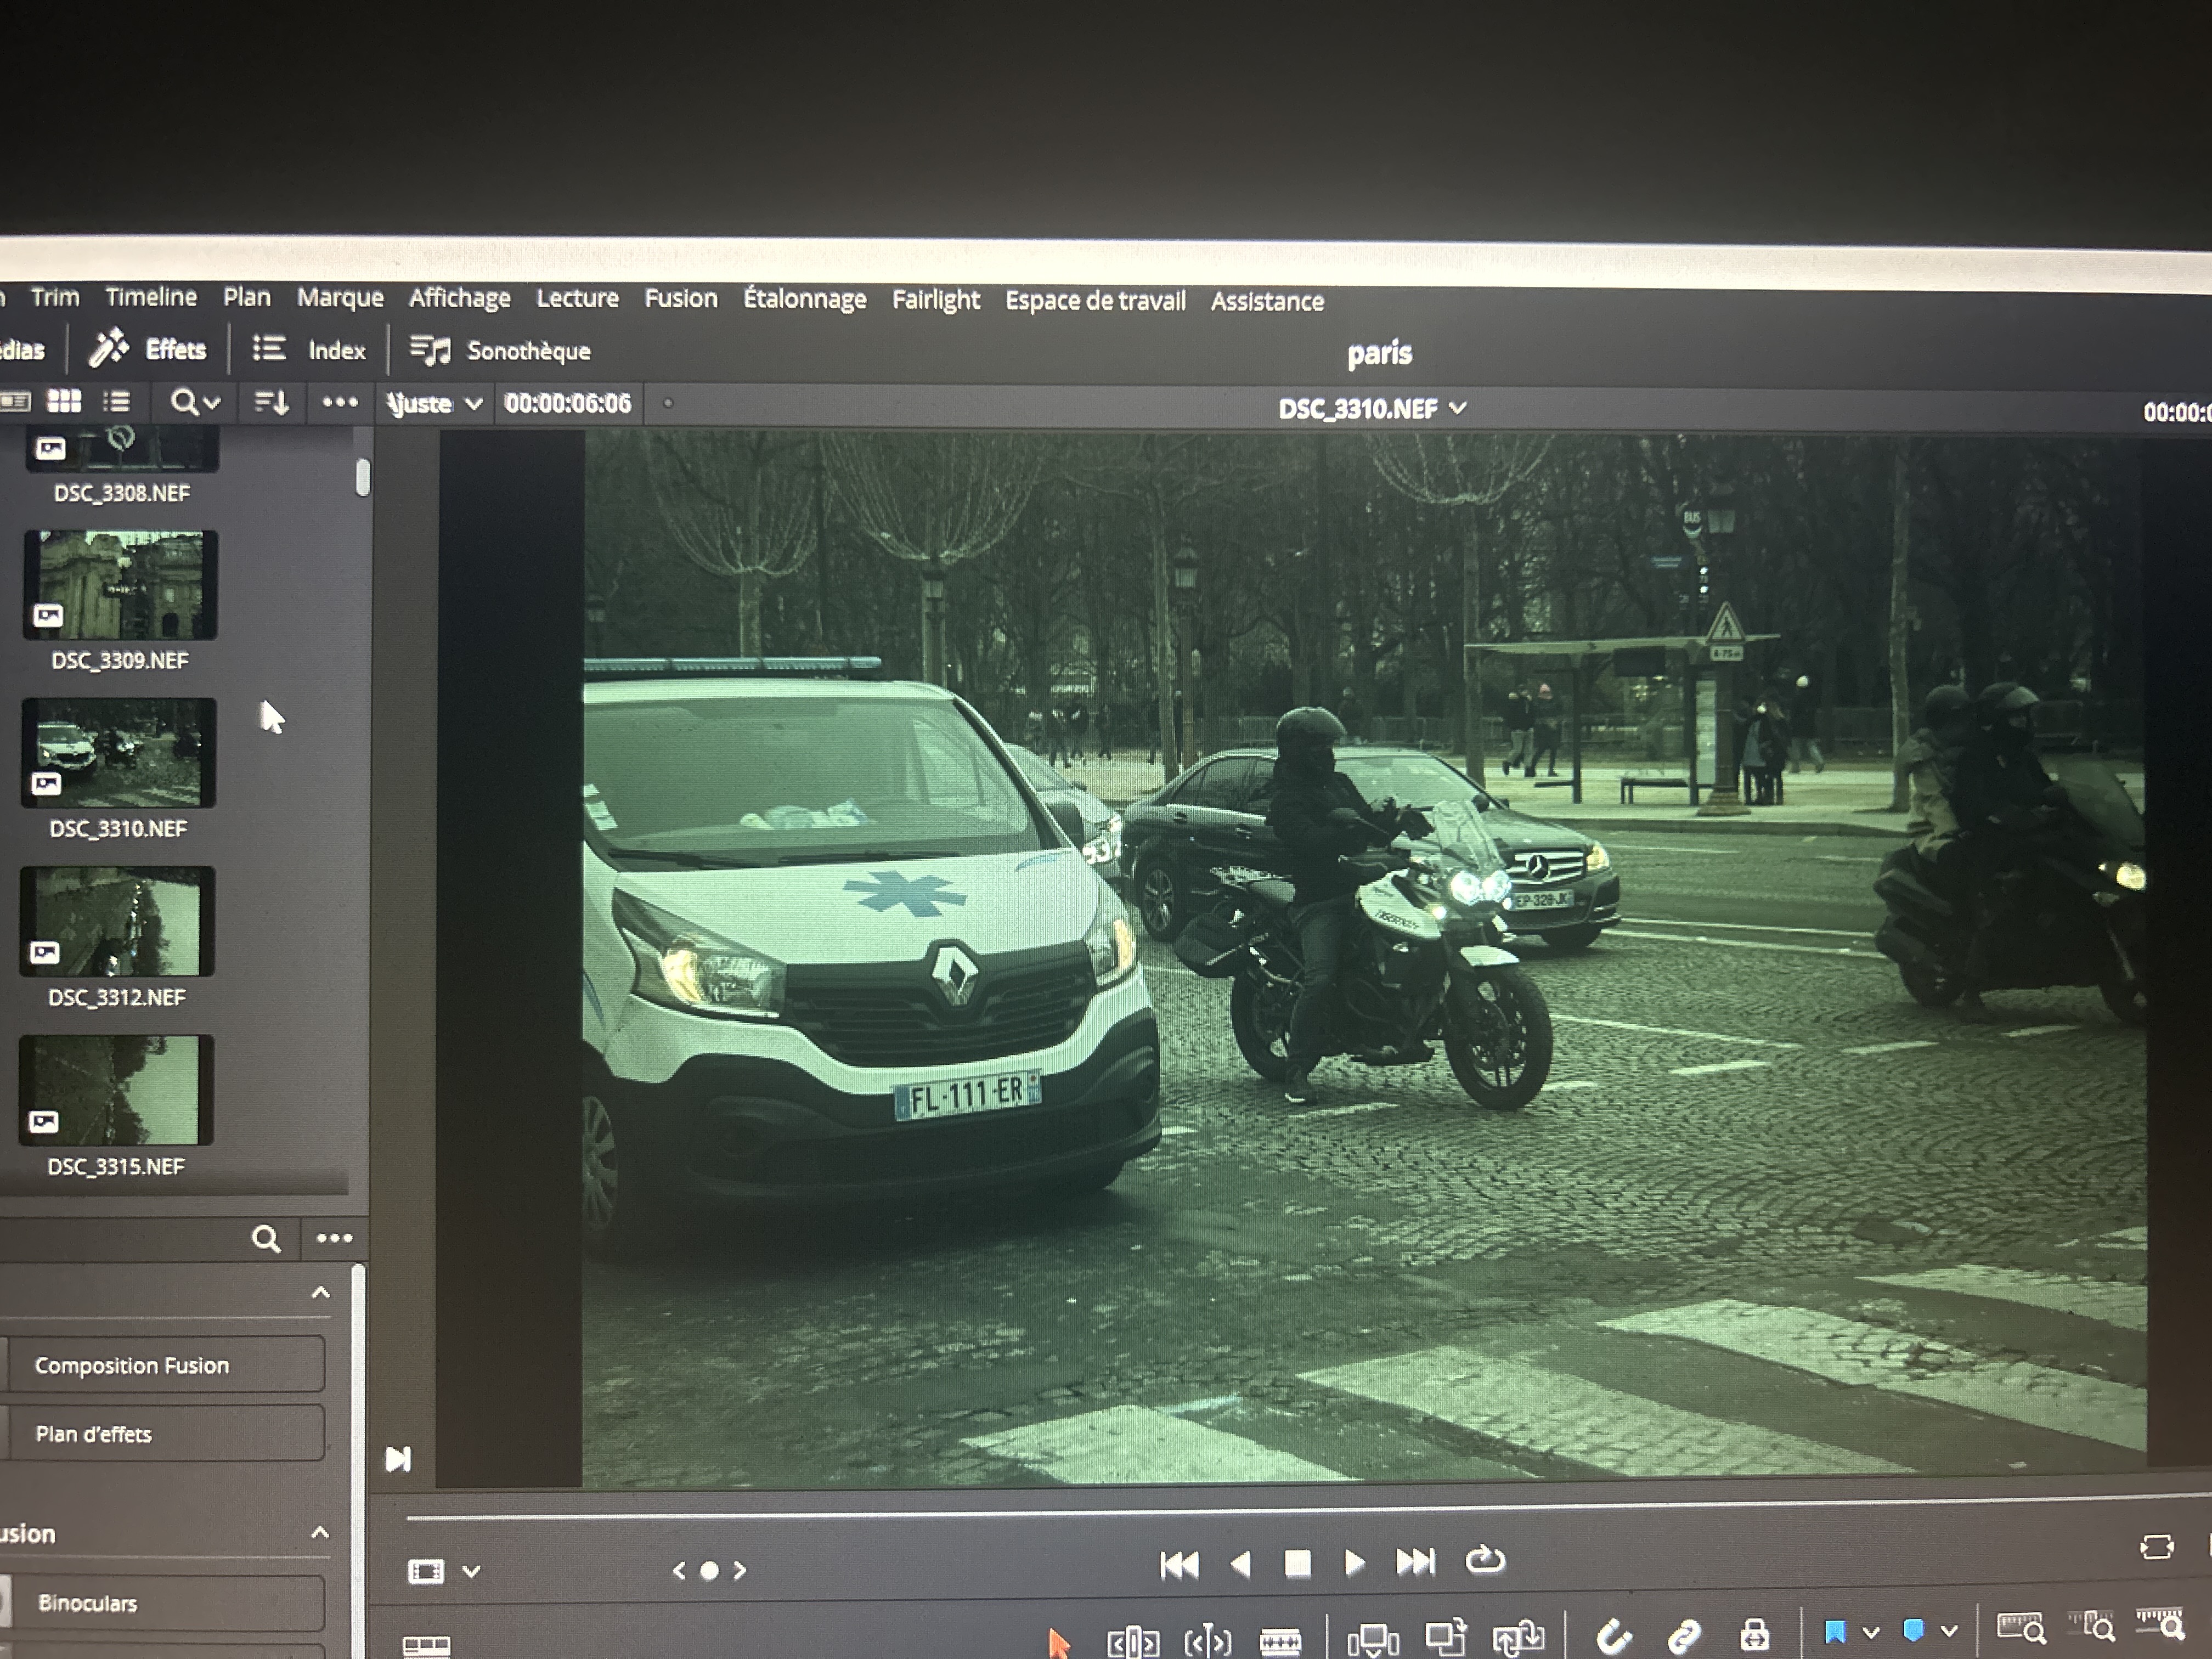Toggle loop playback
The image size is (2212, 1659).
(x=1485, y=1560)
